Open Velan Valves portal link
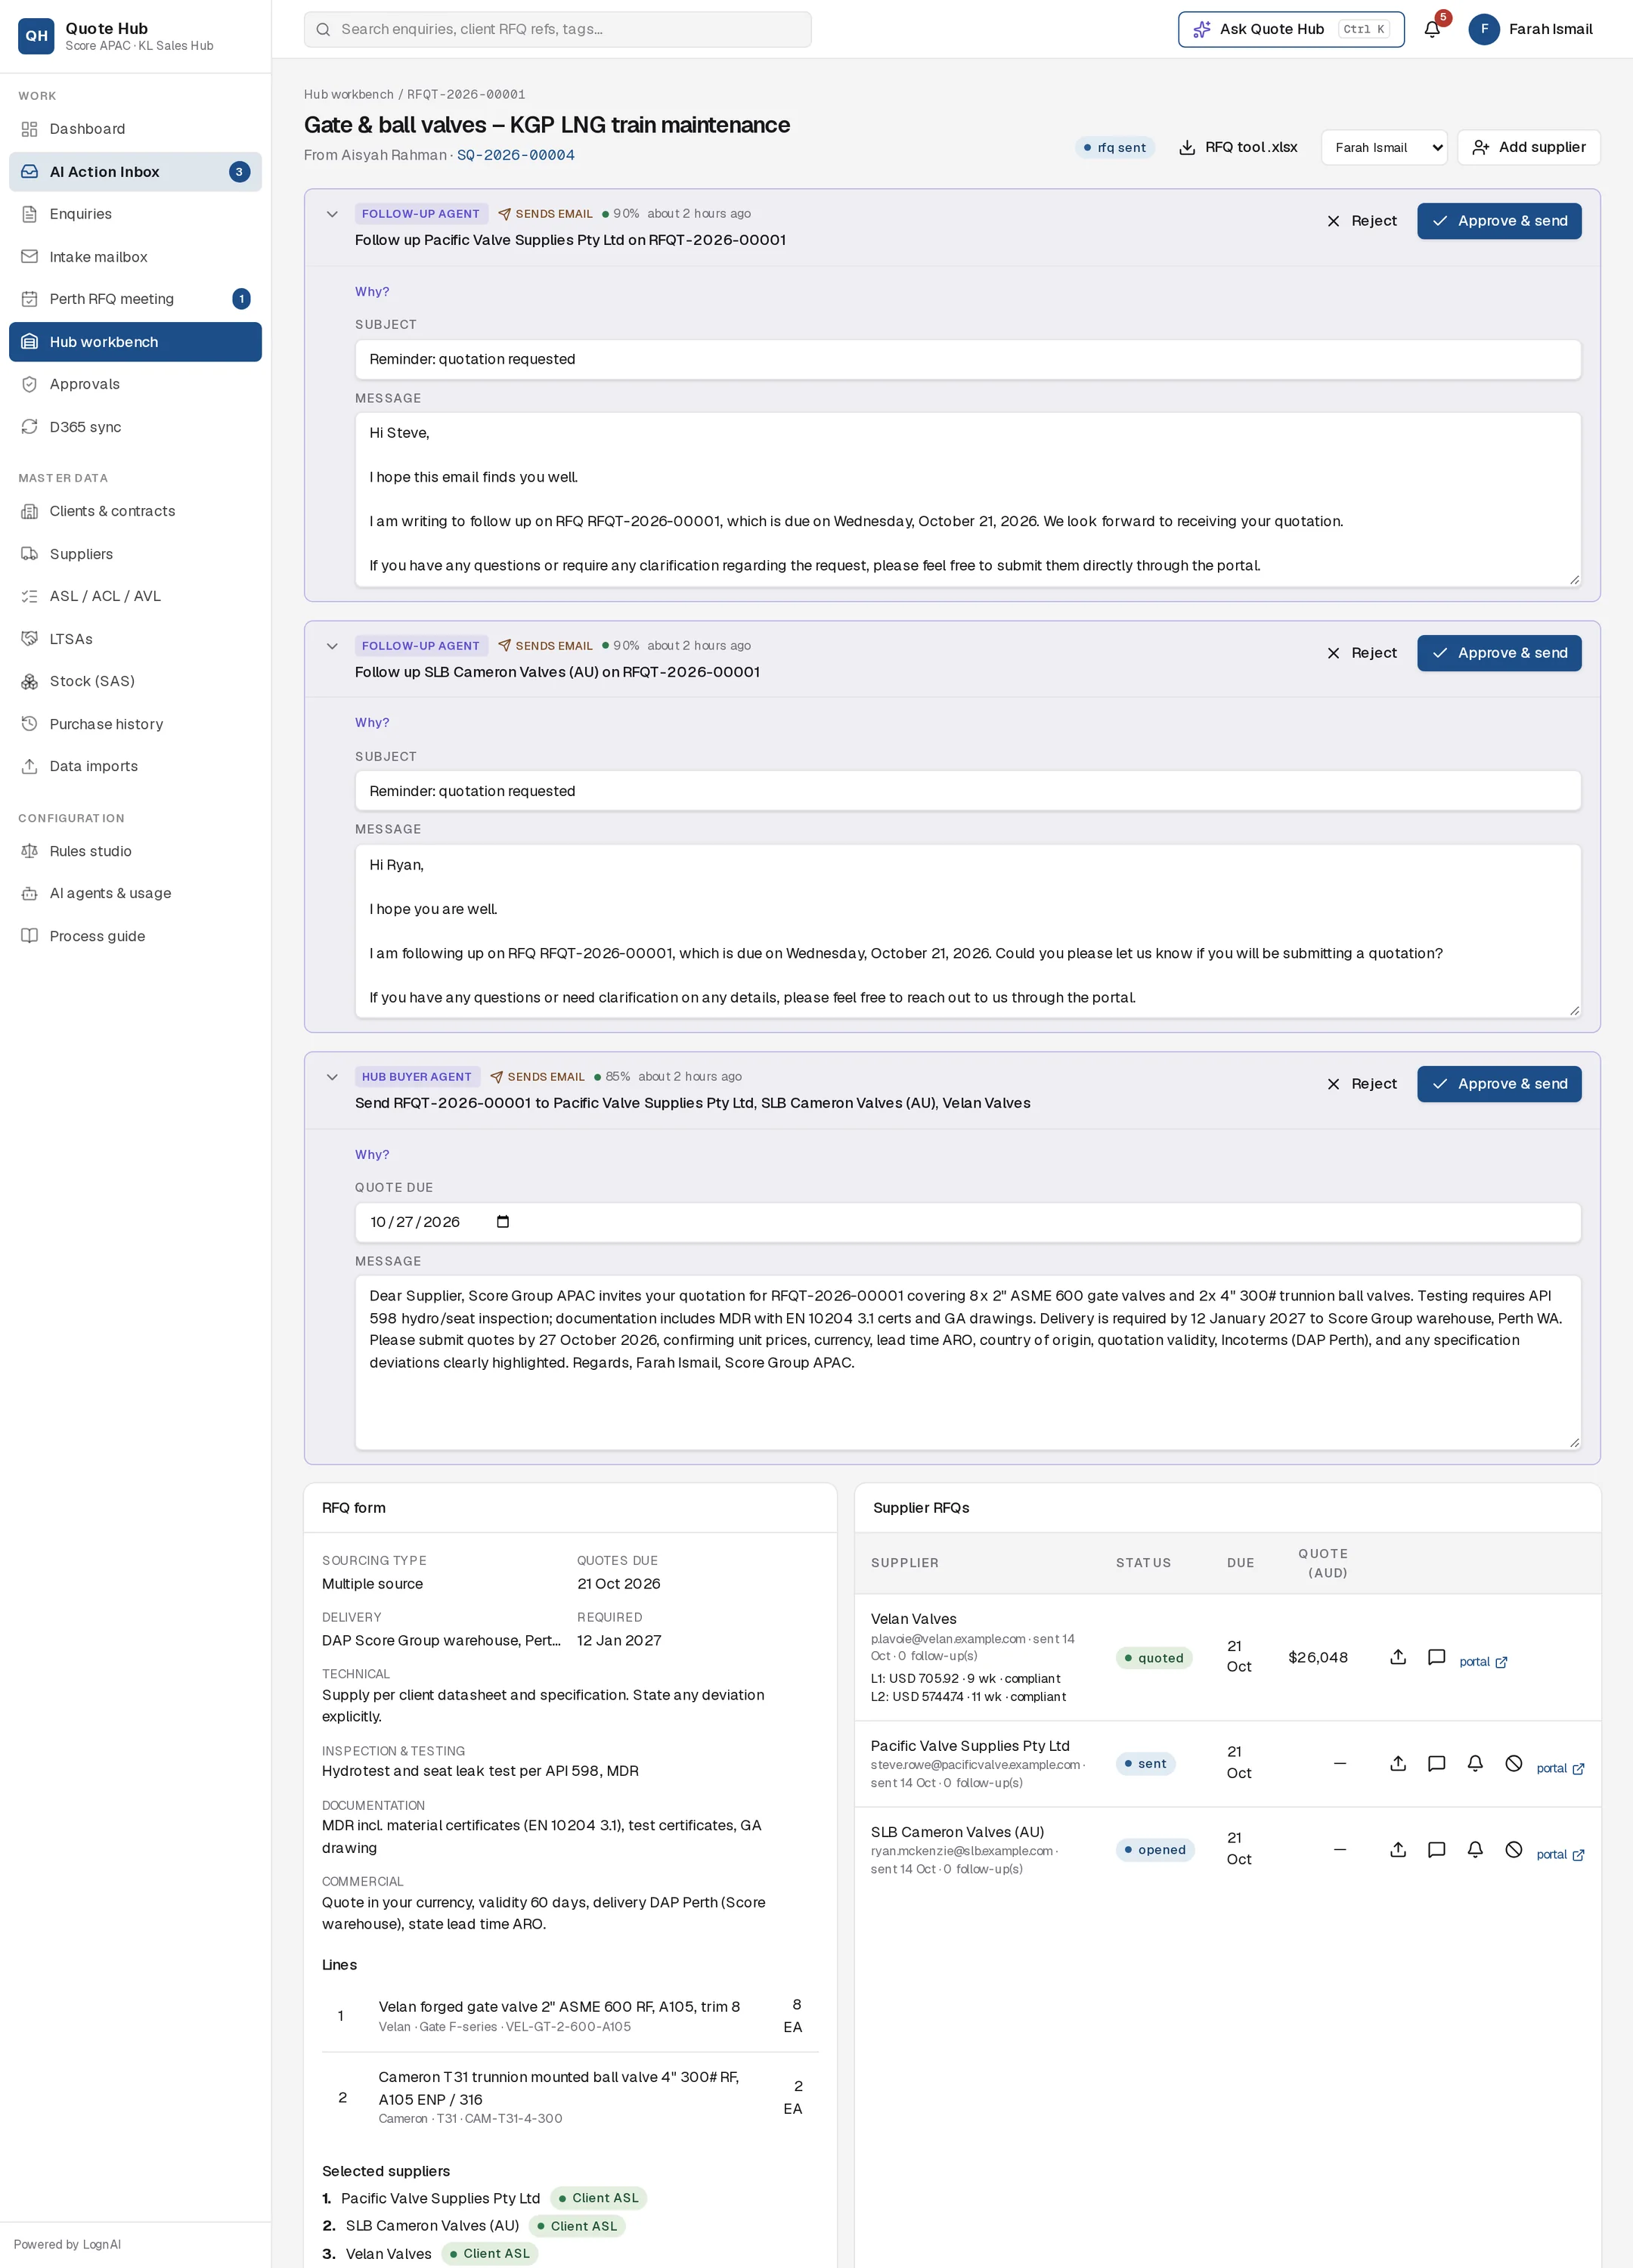This screenshot has height=2268, width=1633. click(1483, 1662)
